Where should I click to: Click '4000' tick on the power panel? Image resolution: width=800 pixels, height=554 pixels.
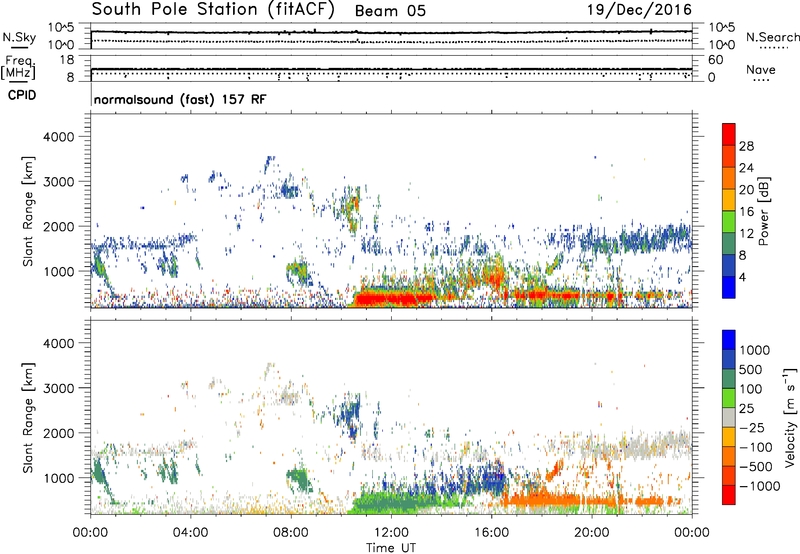pos(58,137)
